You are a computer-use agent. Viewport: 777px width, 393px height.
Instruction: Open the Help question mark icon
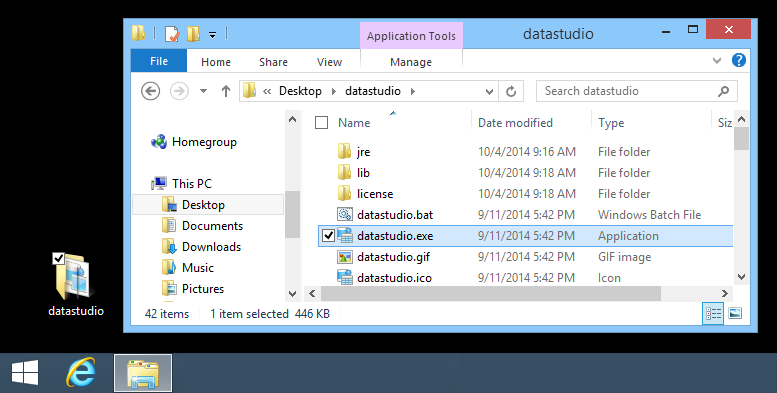[738, 60]
